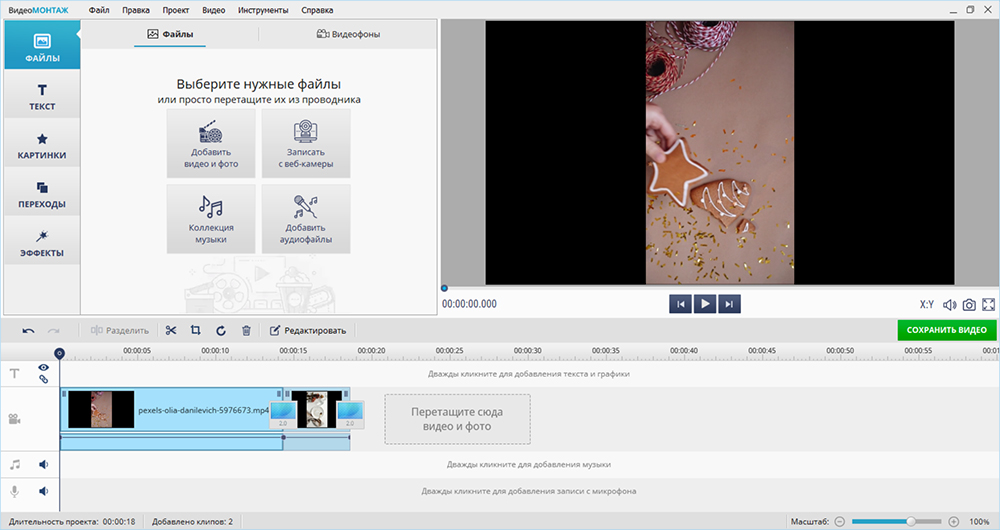1000x530 pixels.
Task: Mute the microphone track speaker
Action: 43,491
